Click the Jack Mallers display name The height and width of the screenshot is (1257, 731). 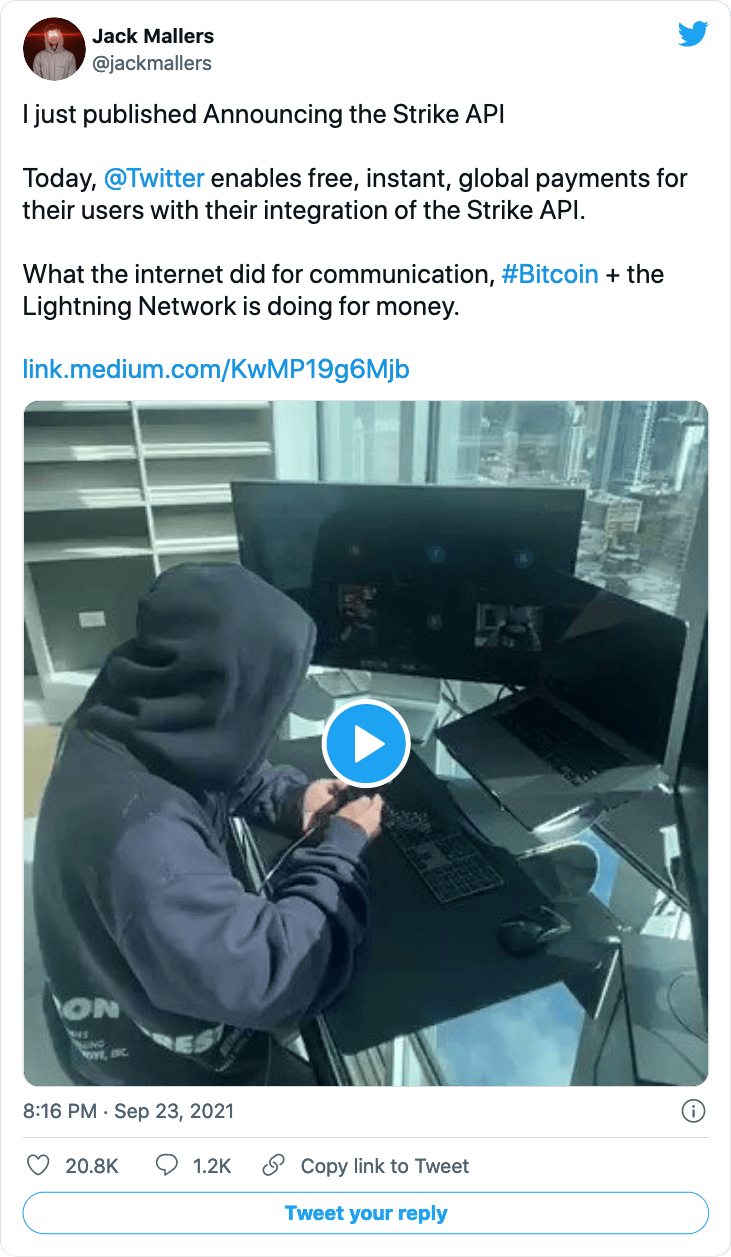click(x=153, y=36)
